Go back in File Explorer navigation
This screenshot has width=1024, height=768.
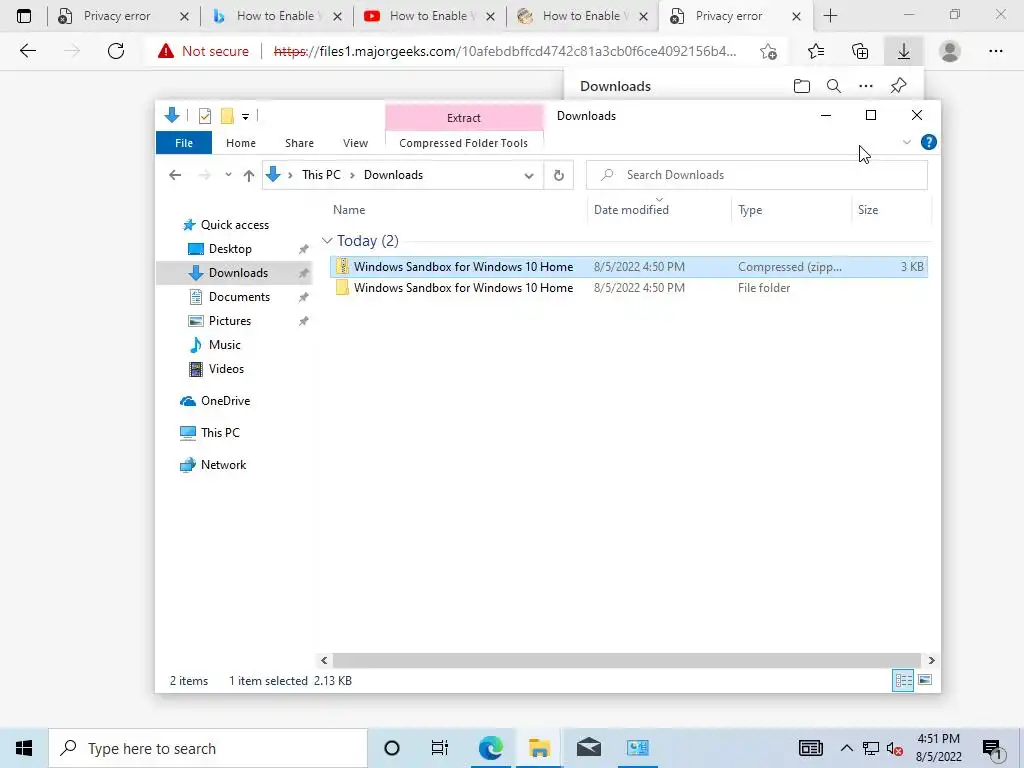tap(174, 175)
